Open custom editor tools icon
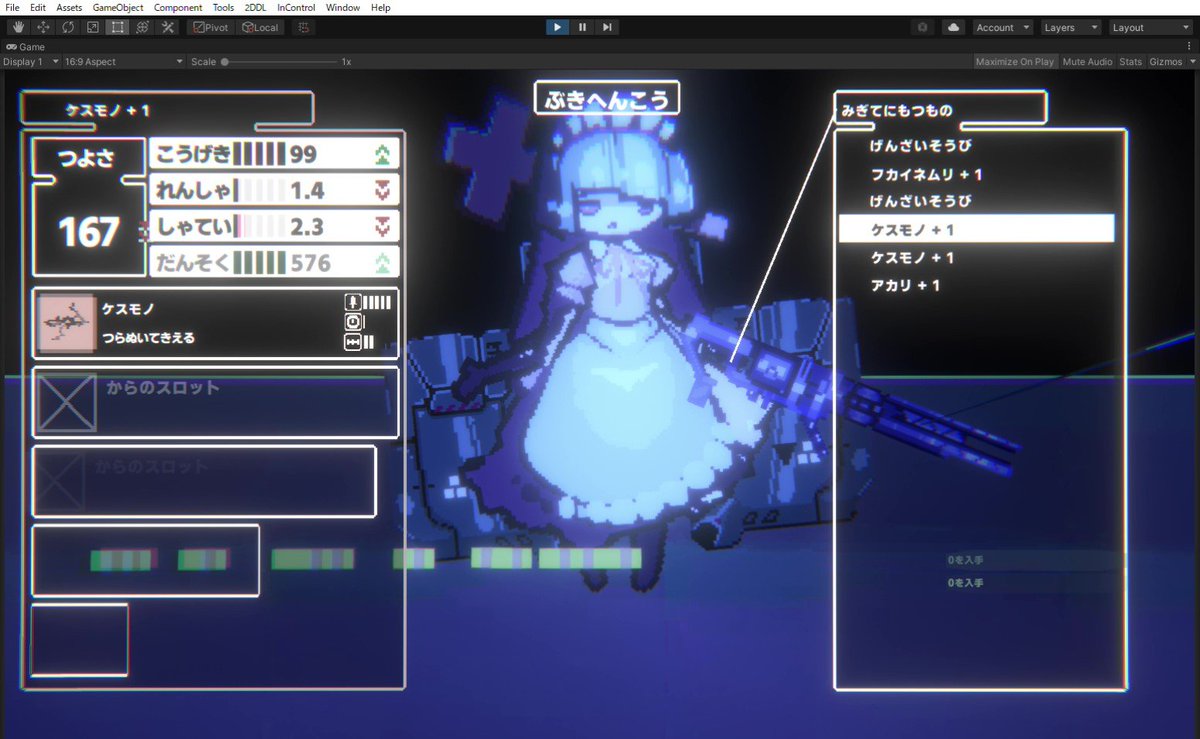The width and height of the screenshot is (1200, 739). point(168,27)
